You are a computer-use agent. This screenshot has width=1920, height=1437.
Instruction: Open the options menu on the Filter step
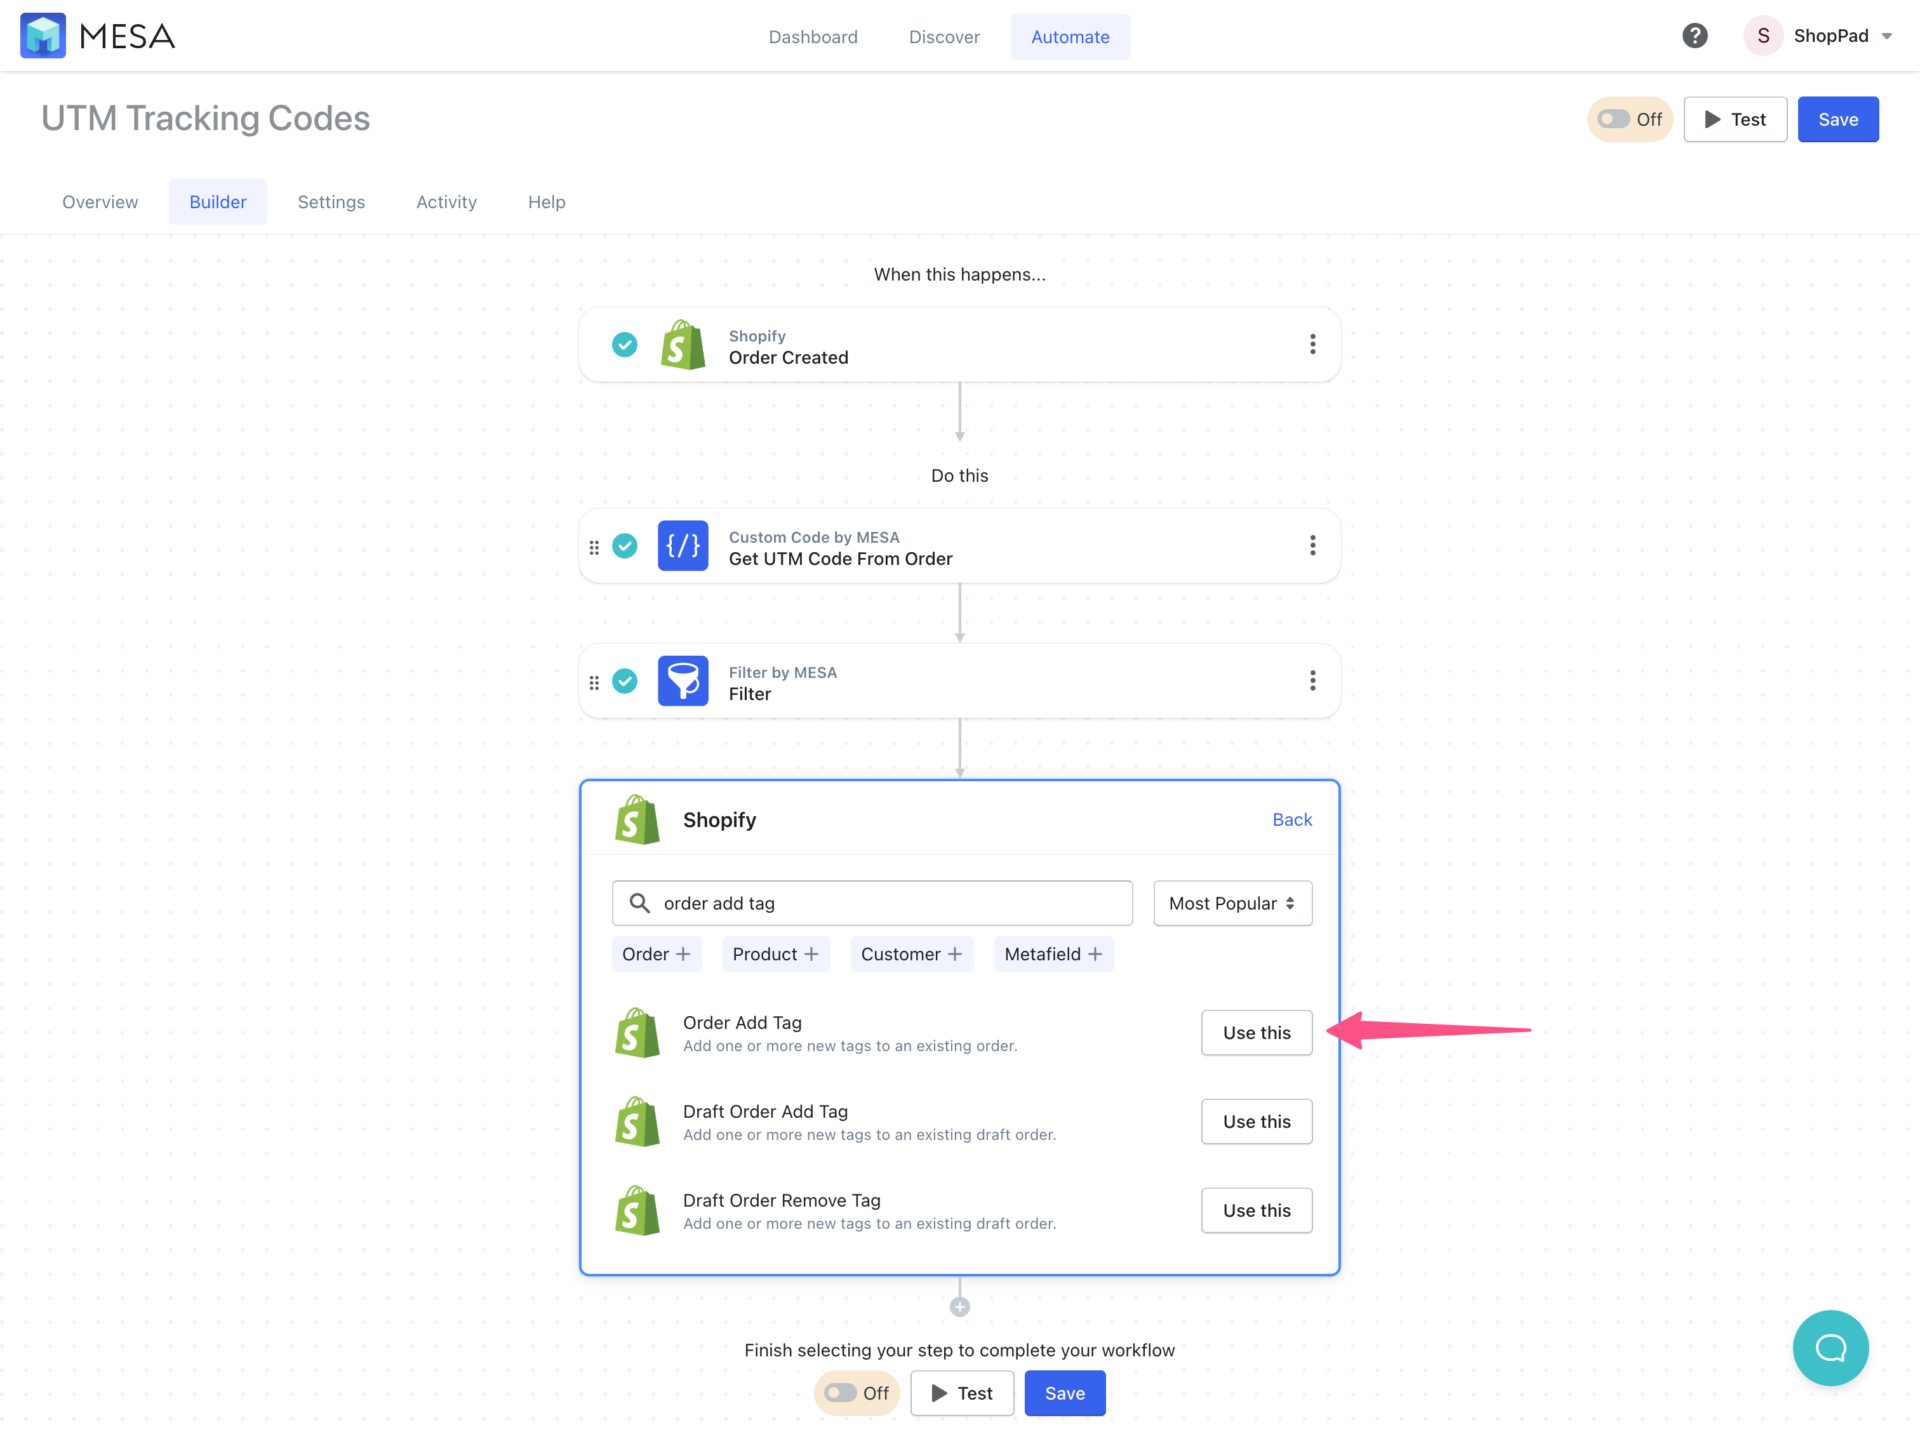click(x=1313, y=681)
